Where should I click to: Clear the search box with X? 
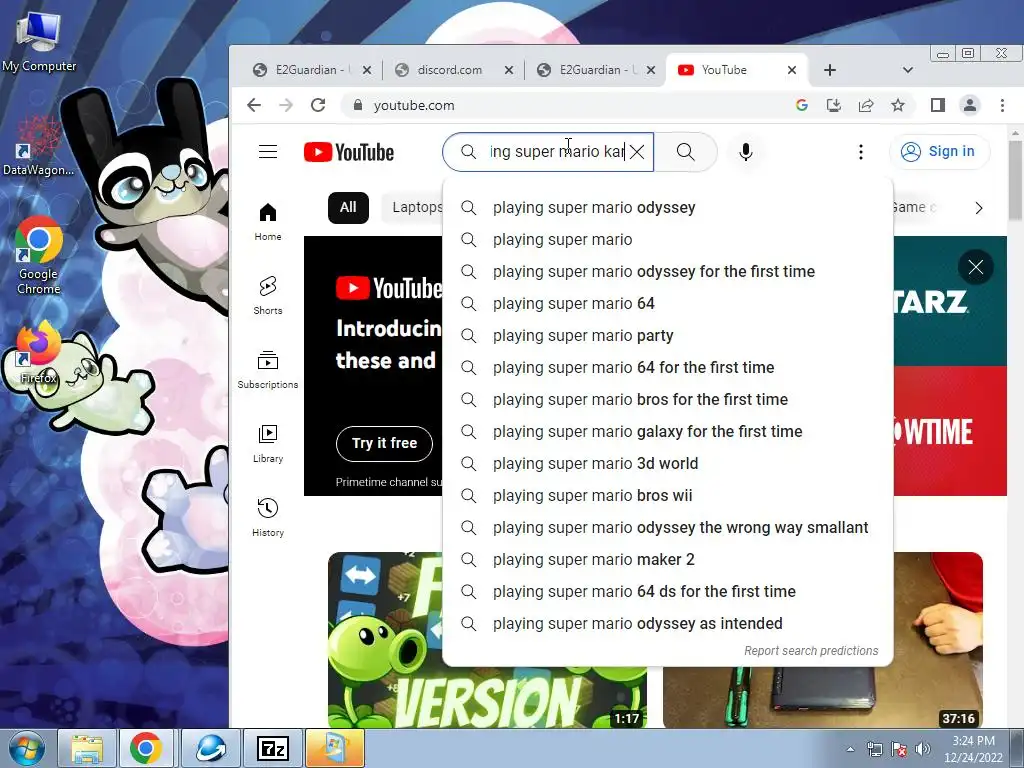[x=637, y=152]
